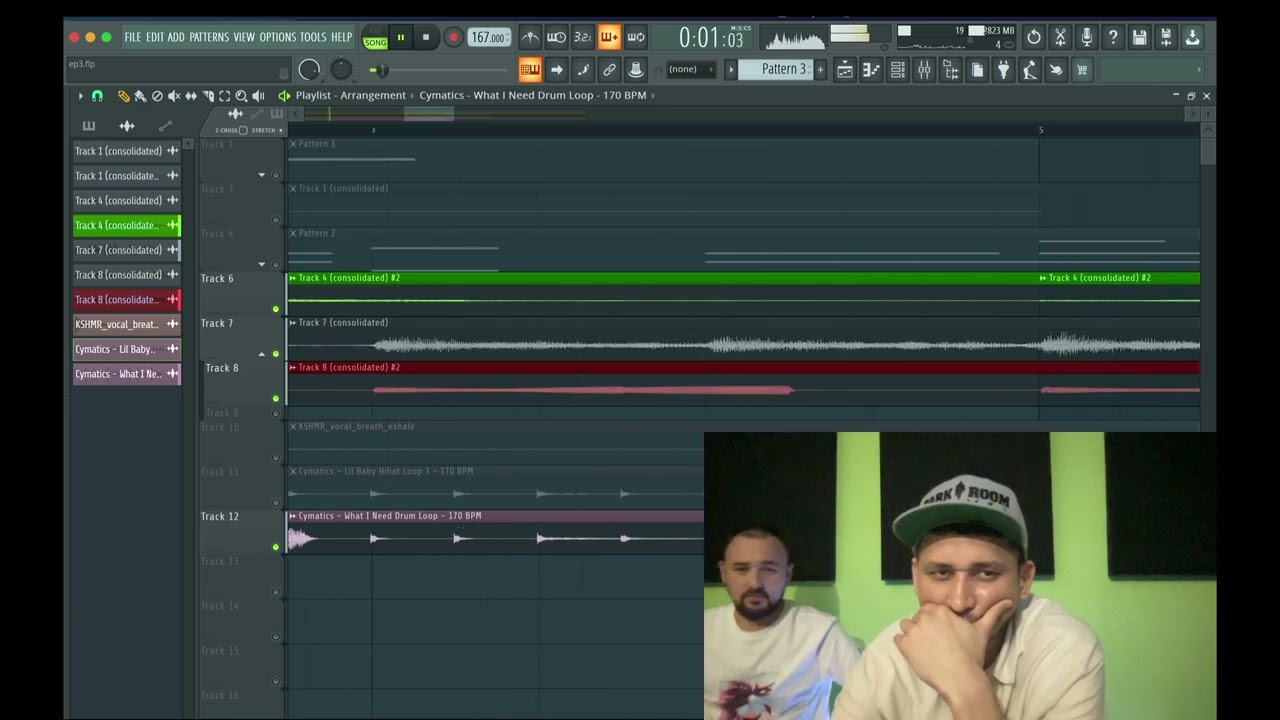Select the Delete tool

157,96
